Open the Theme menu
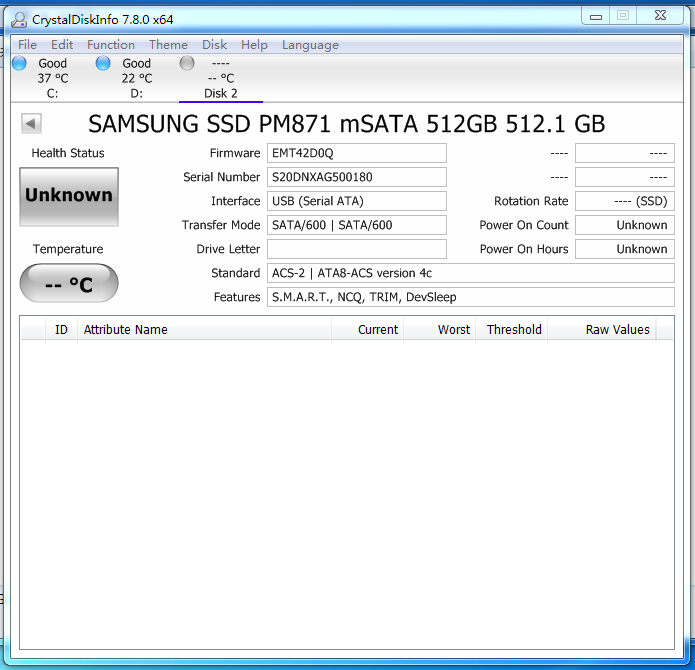This screenshot has width=695, height=670. [168, 45]
